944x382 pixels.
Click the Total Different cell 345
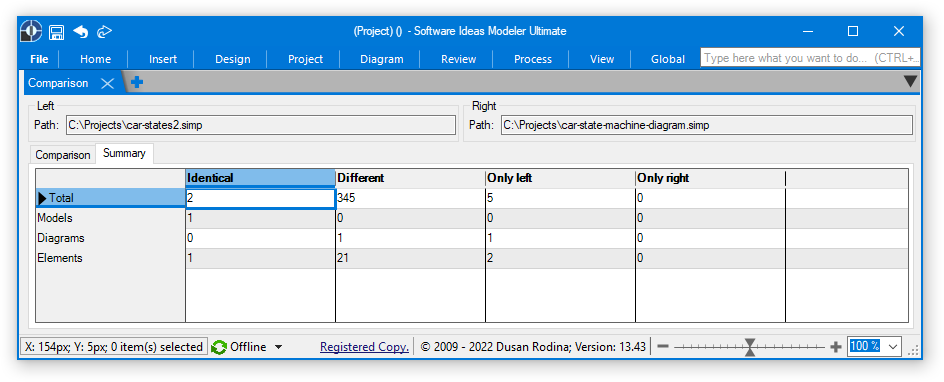click(x=410, y=197)
